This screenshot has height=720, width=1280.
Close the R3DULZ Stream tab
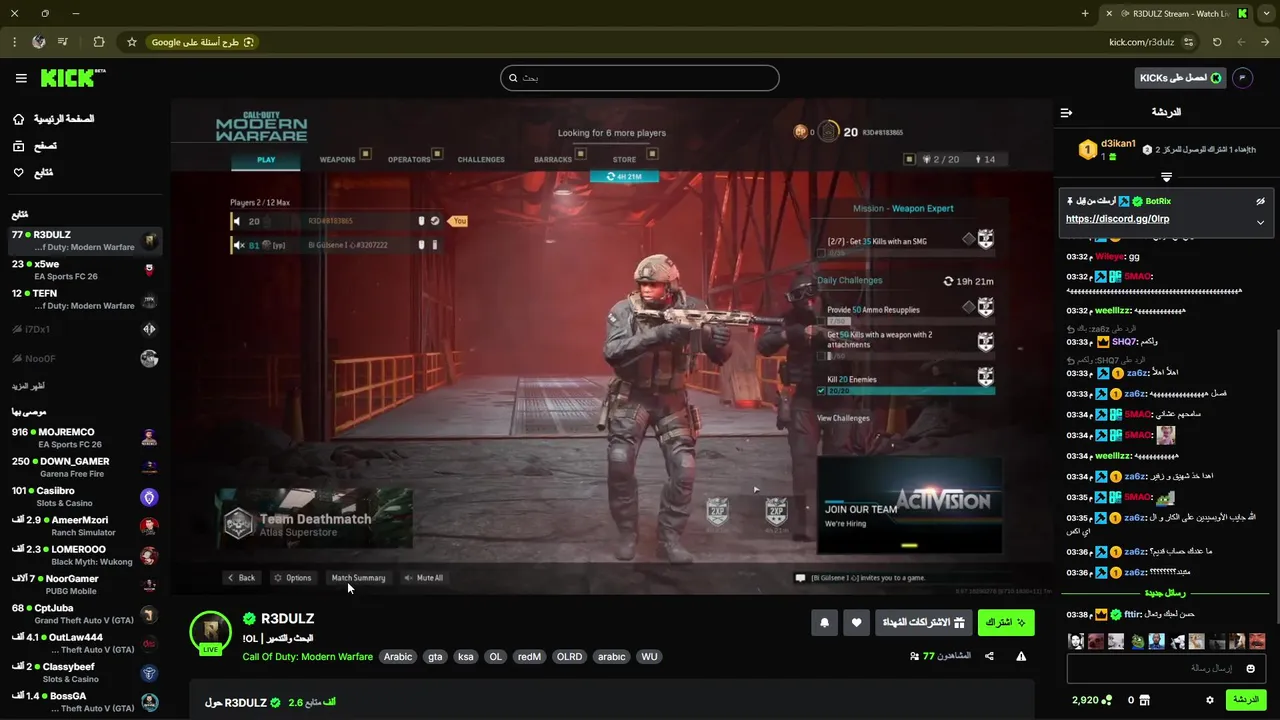[1108, 13]
